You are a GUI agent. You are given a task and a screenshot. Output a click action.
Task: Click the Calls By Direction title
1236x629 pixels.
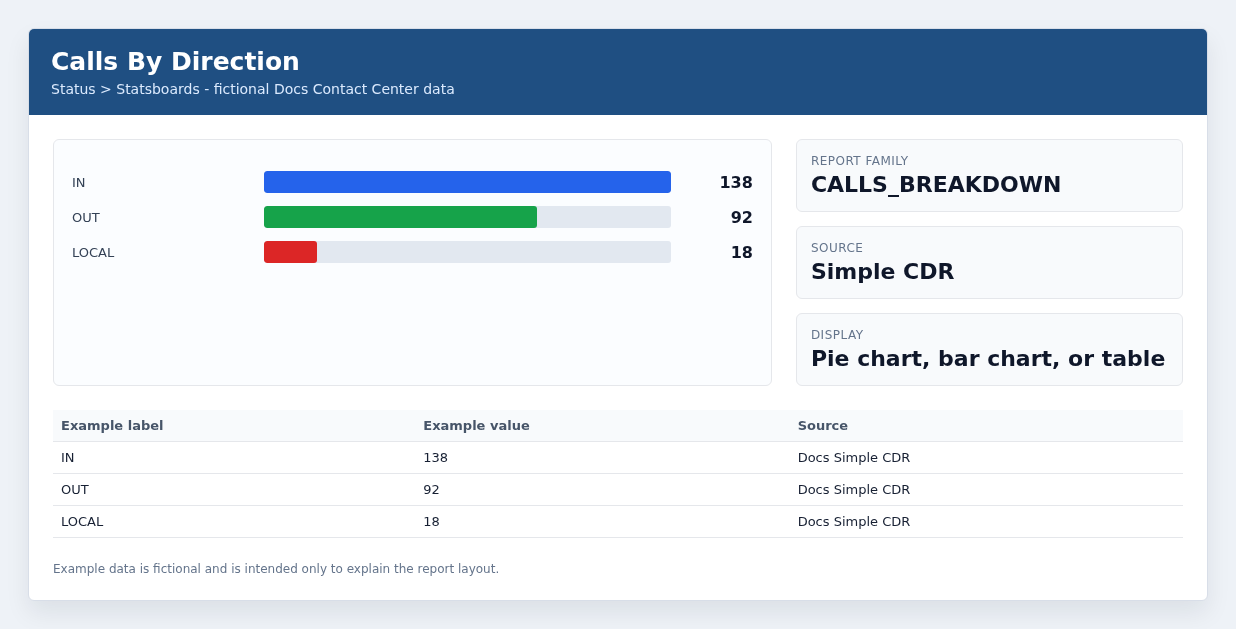coord(175,61)
